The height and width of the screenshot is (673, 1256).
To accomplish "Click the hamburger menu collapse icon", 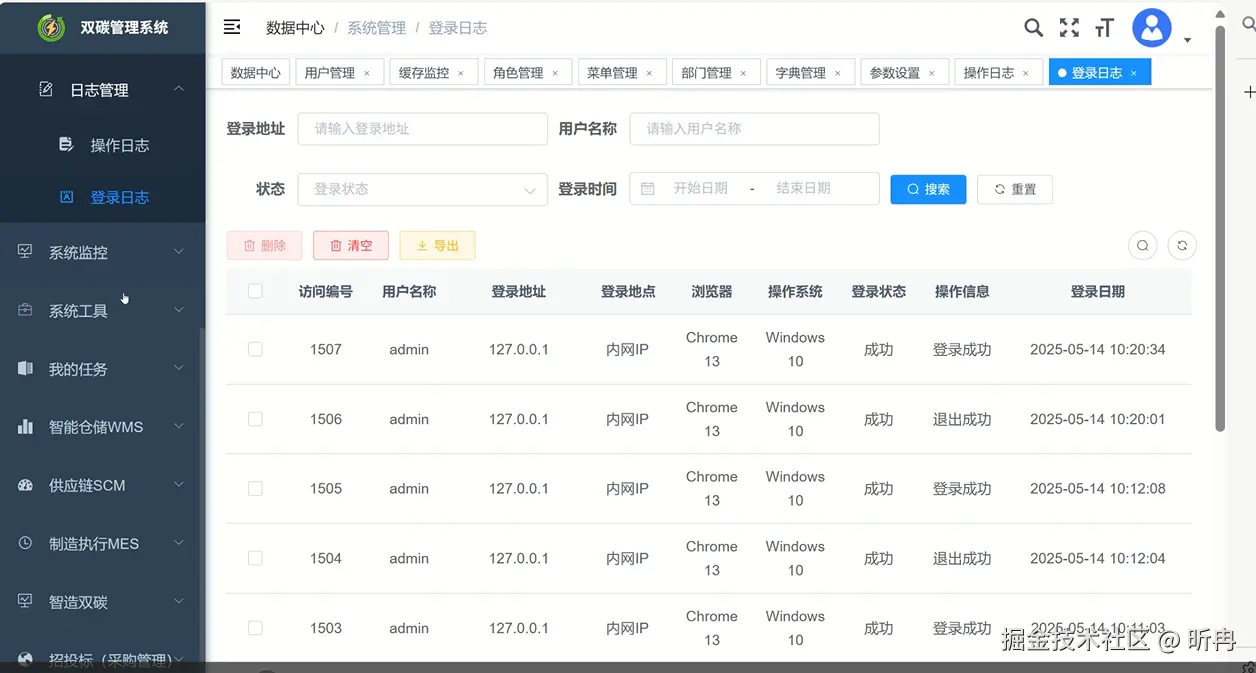I will pos(232,27).
